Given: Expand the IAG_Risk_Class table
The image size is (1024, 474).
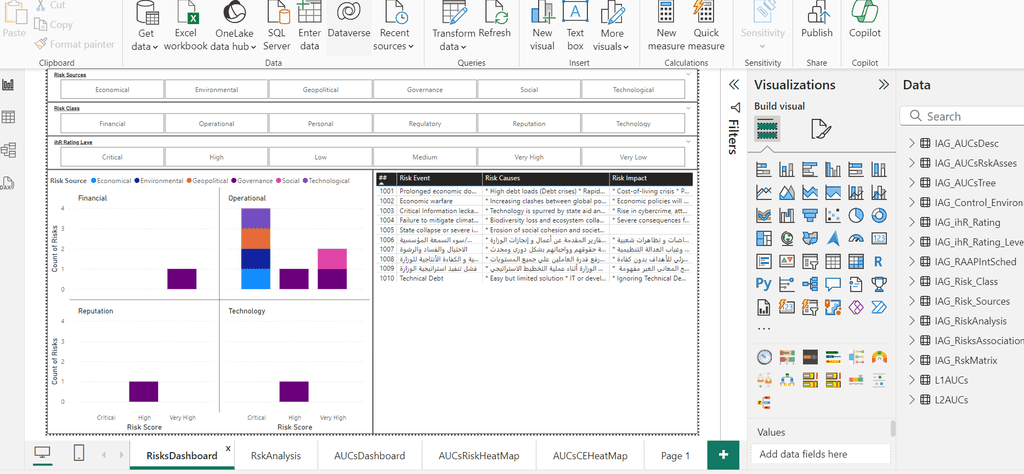Looking at the screenshot, I should pyautogui.click(x=912, y=281).
